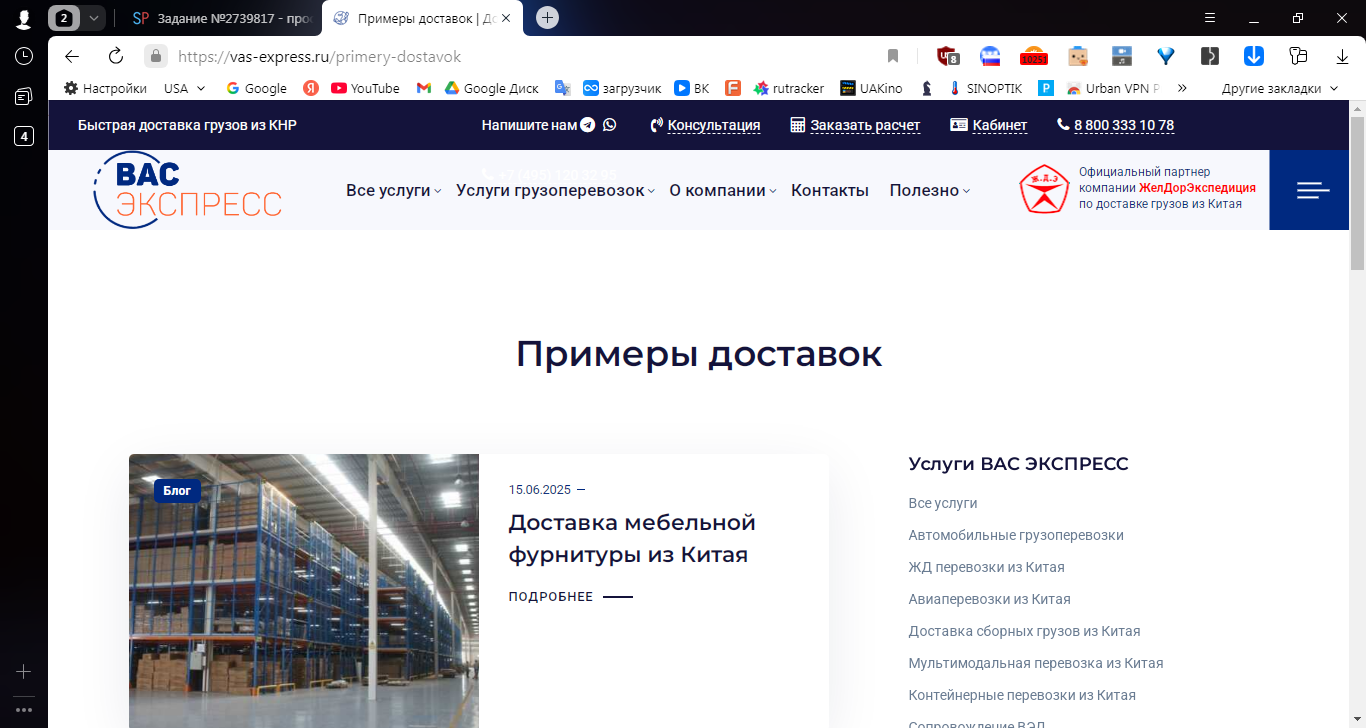Open the browser history clock in the sidebar

[24, 56]
